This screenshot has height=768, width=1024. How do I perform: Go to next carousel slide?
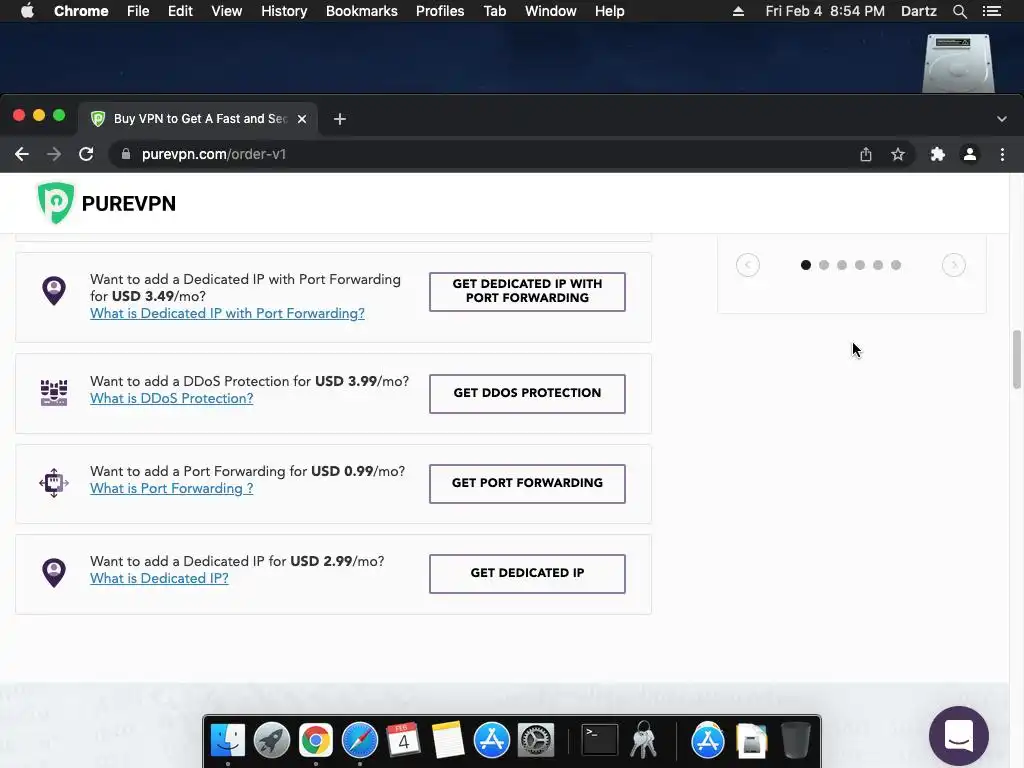point(953,265)
